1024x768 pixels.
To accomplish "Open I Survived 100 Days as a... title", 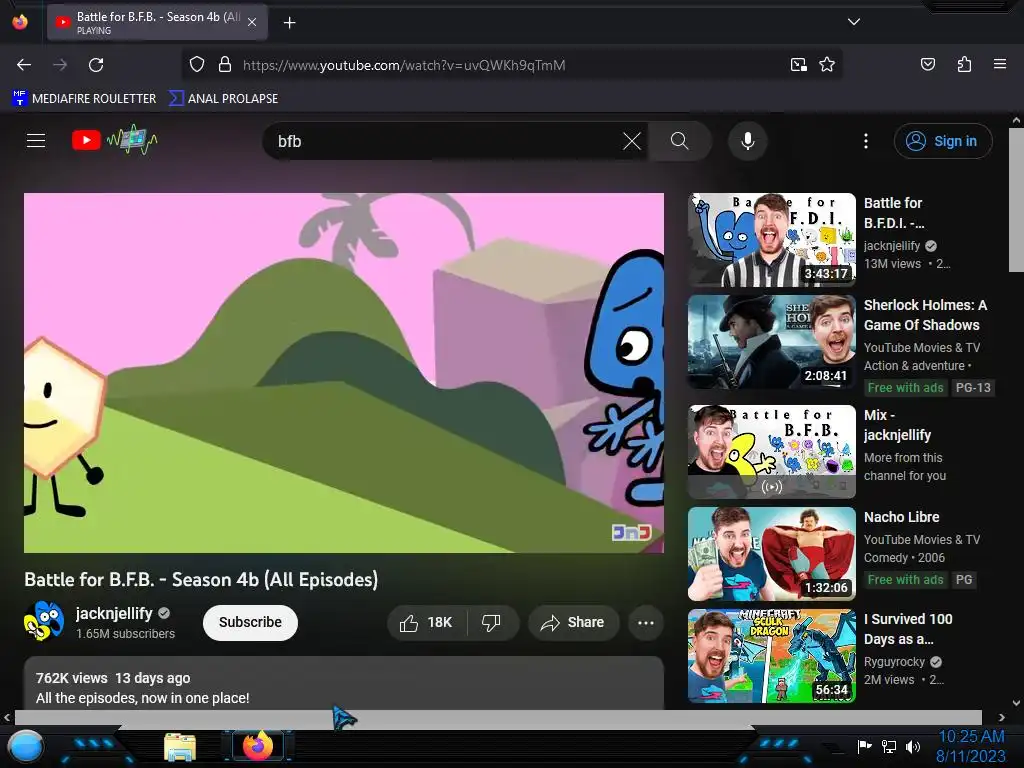I will tap(908, 629).
